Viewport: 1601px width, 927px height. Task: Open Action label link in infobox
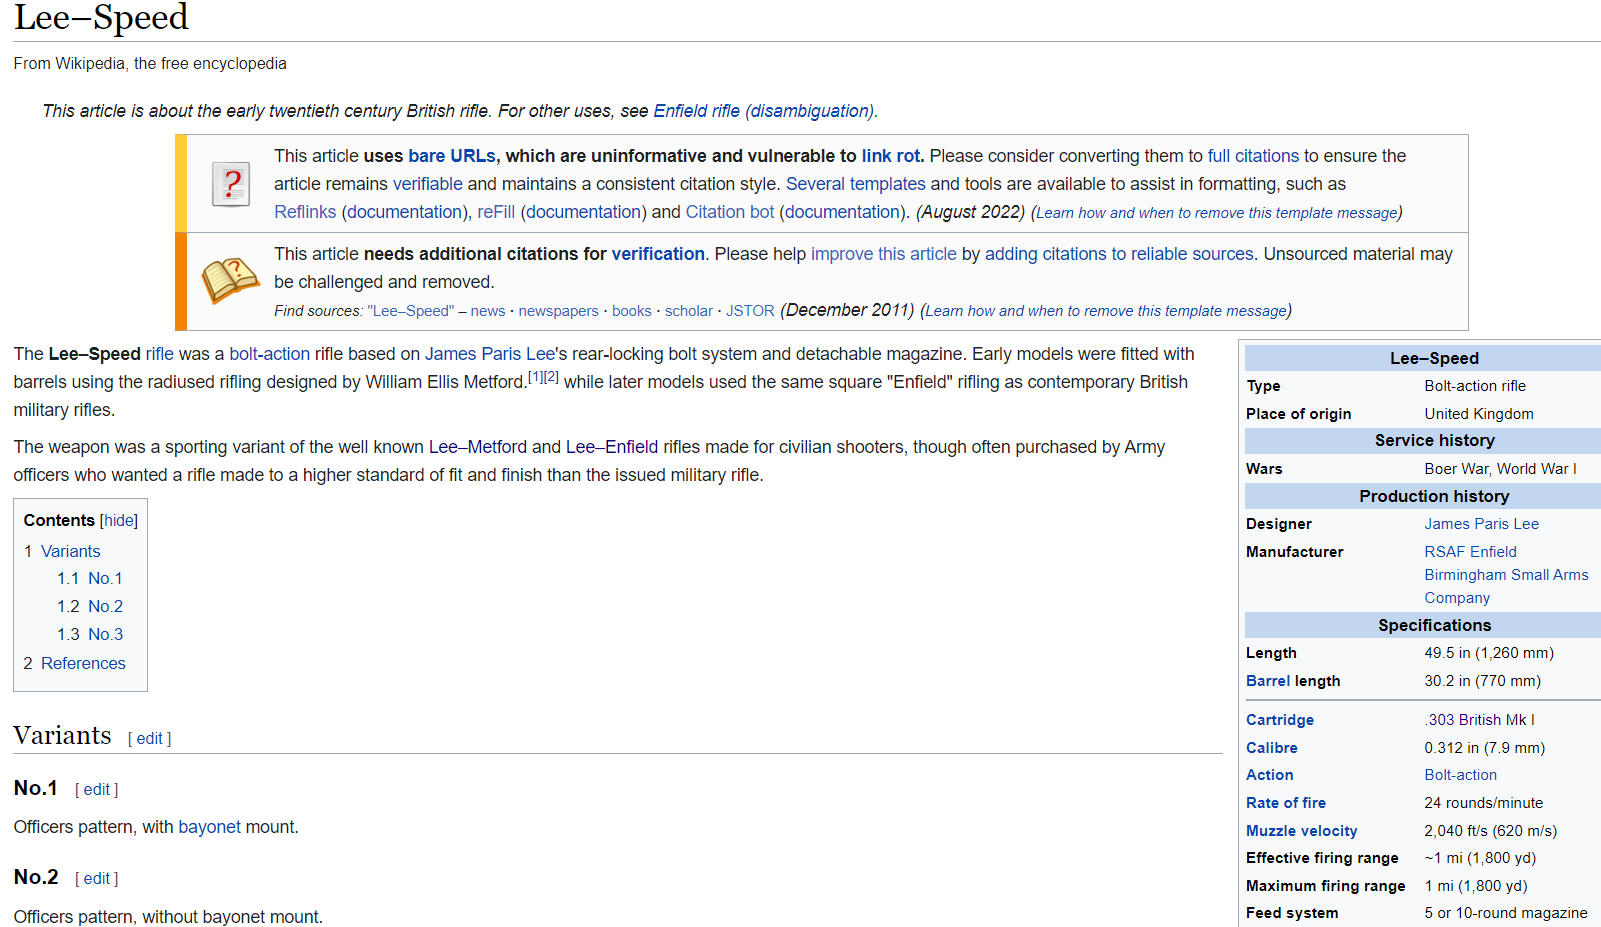1270,775
